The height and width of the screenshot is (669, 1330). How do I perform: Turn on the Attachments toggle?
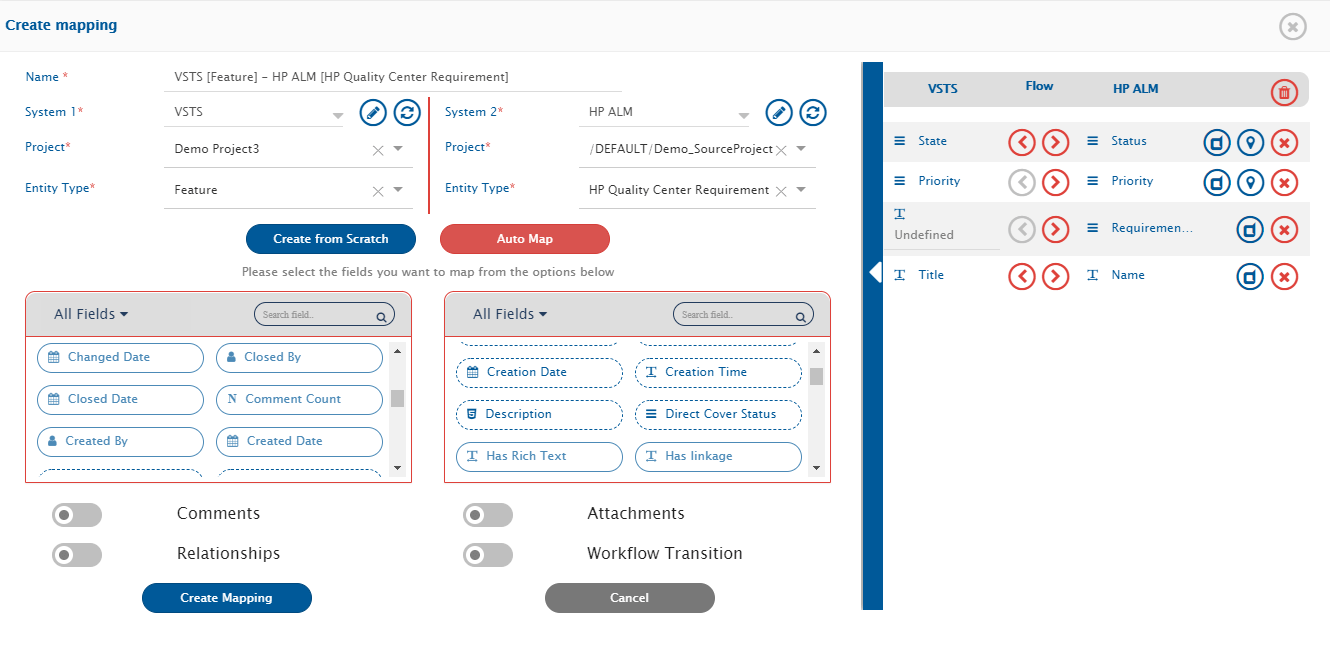click(x=488, y=515)
